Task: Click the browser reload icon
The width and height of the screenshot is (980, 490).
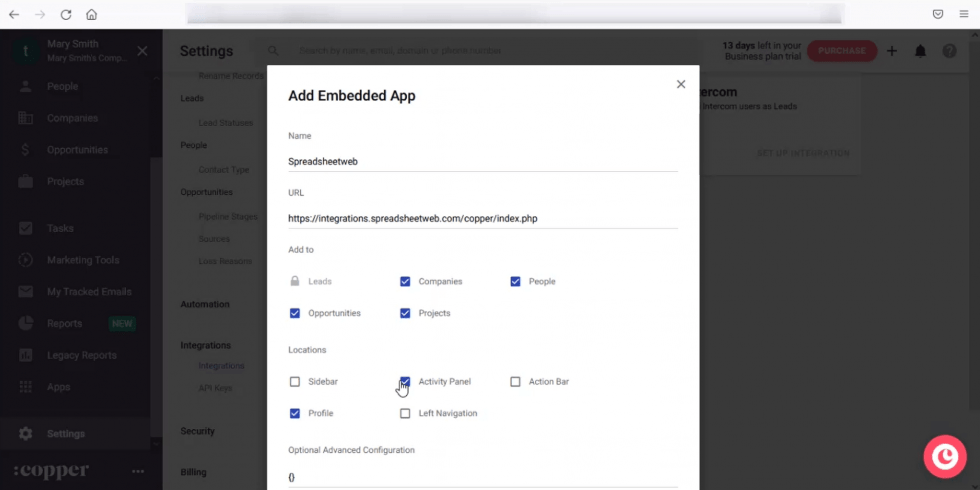Action: (66, 15)
